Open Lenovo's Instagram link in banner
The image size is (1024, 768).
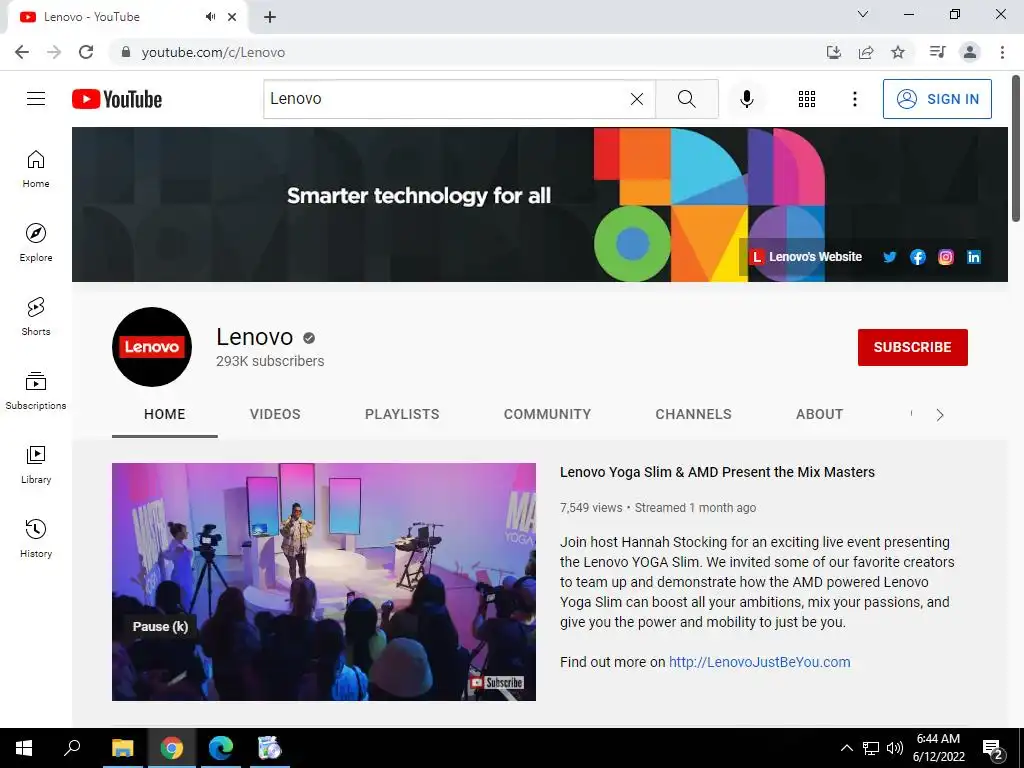(946, 257)
